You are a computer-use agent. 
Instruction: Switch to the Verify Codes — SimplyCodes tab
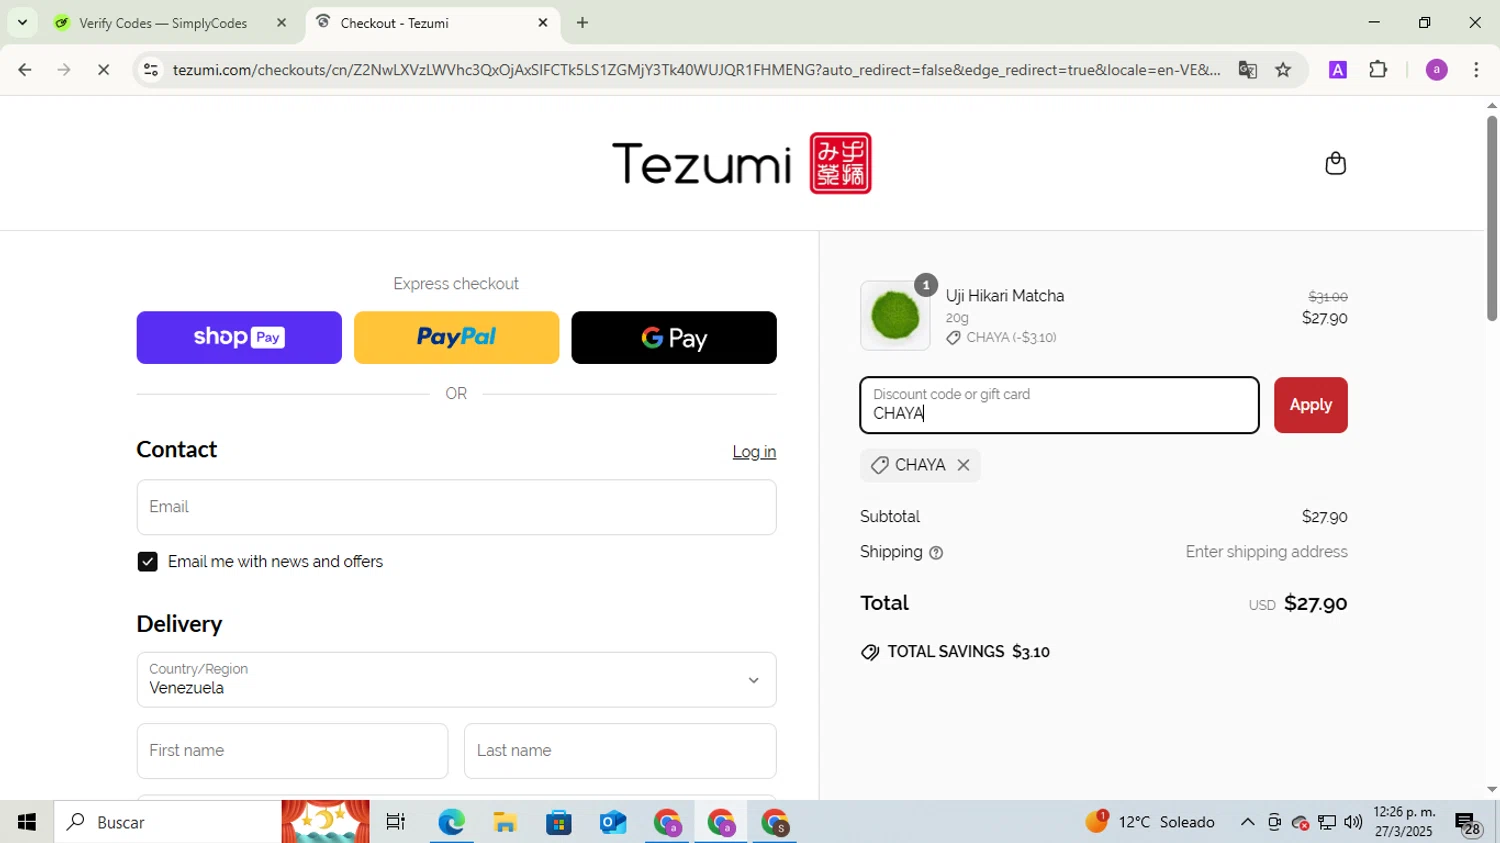163,23
